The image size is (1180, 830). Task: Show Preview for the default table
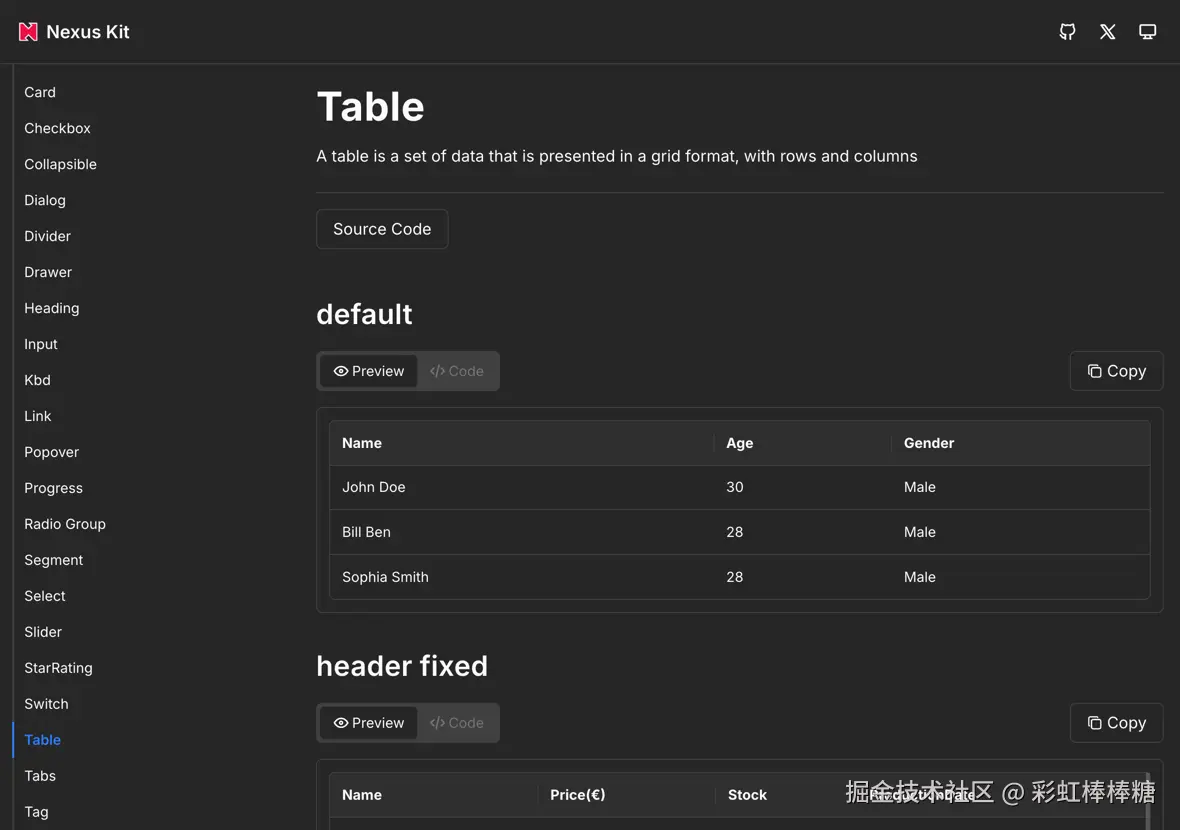coord(369,371)
